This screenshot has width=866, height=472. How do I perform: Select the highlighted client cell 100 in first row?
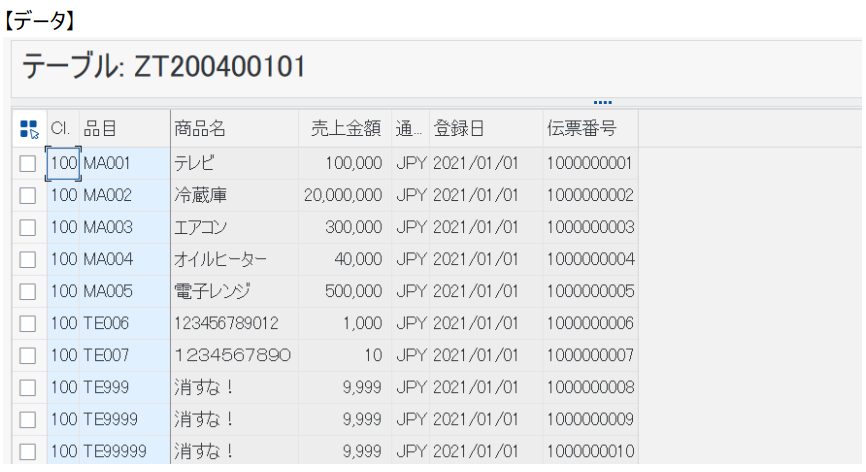coord(64,163)
